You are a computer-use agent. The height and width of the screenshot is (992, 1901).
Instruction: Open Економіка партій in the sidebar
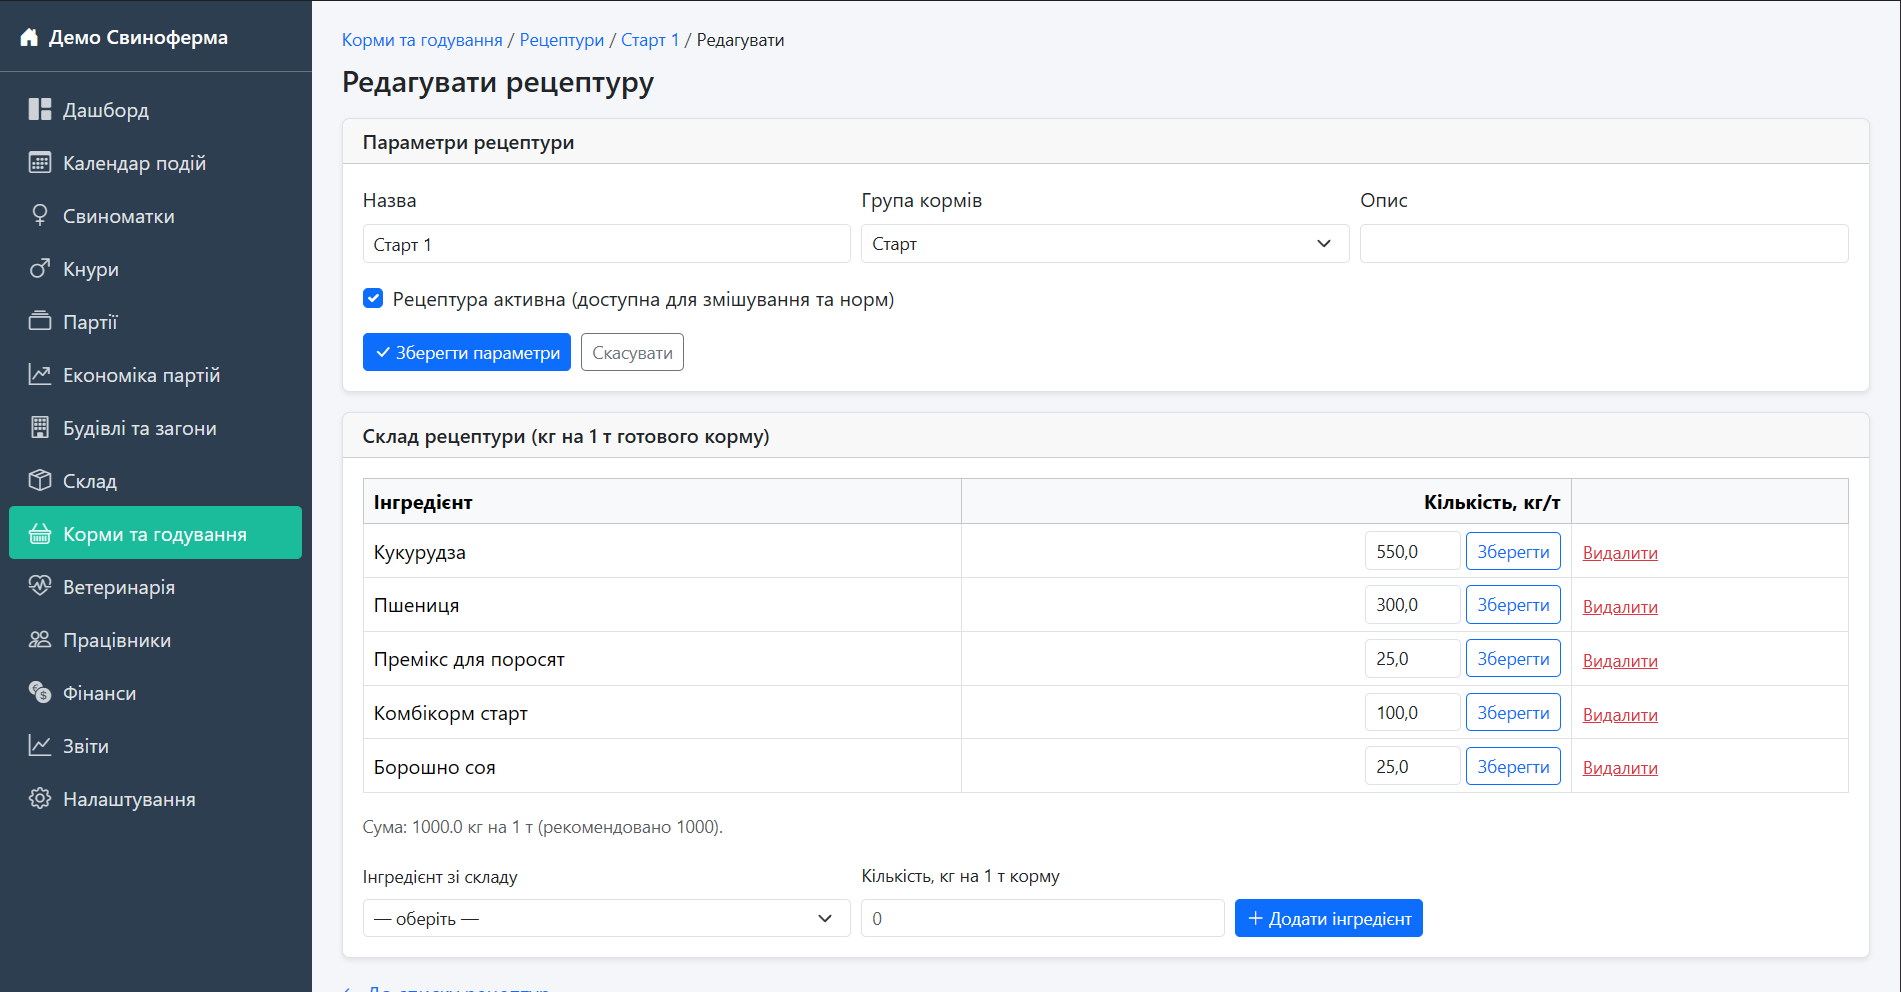[141, 375]
